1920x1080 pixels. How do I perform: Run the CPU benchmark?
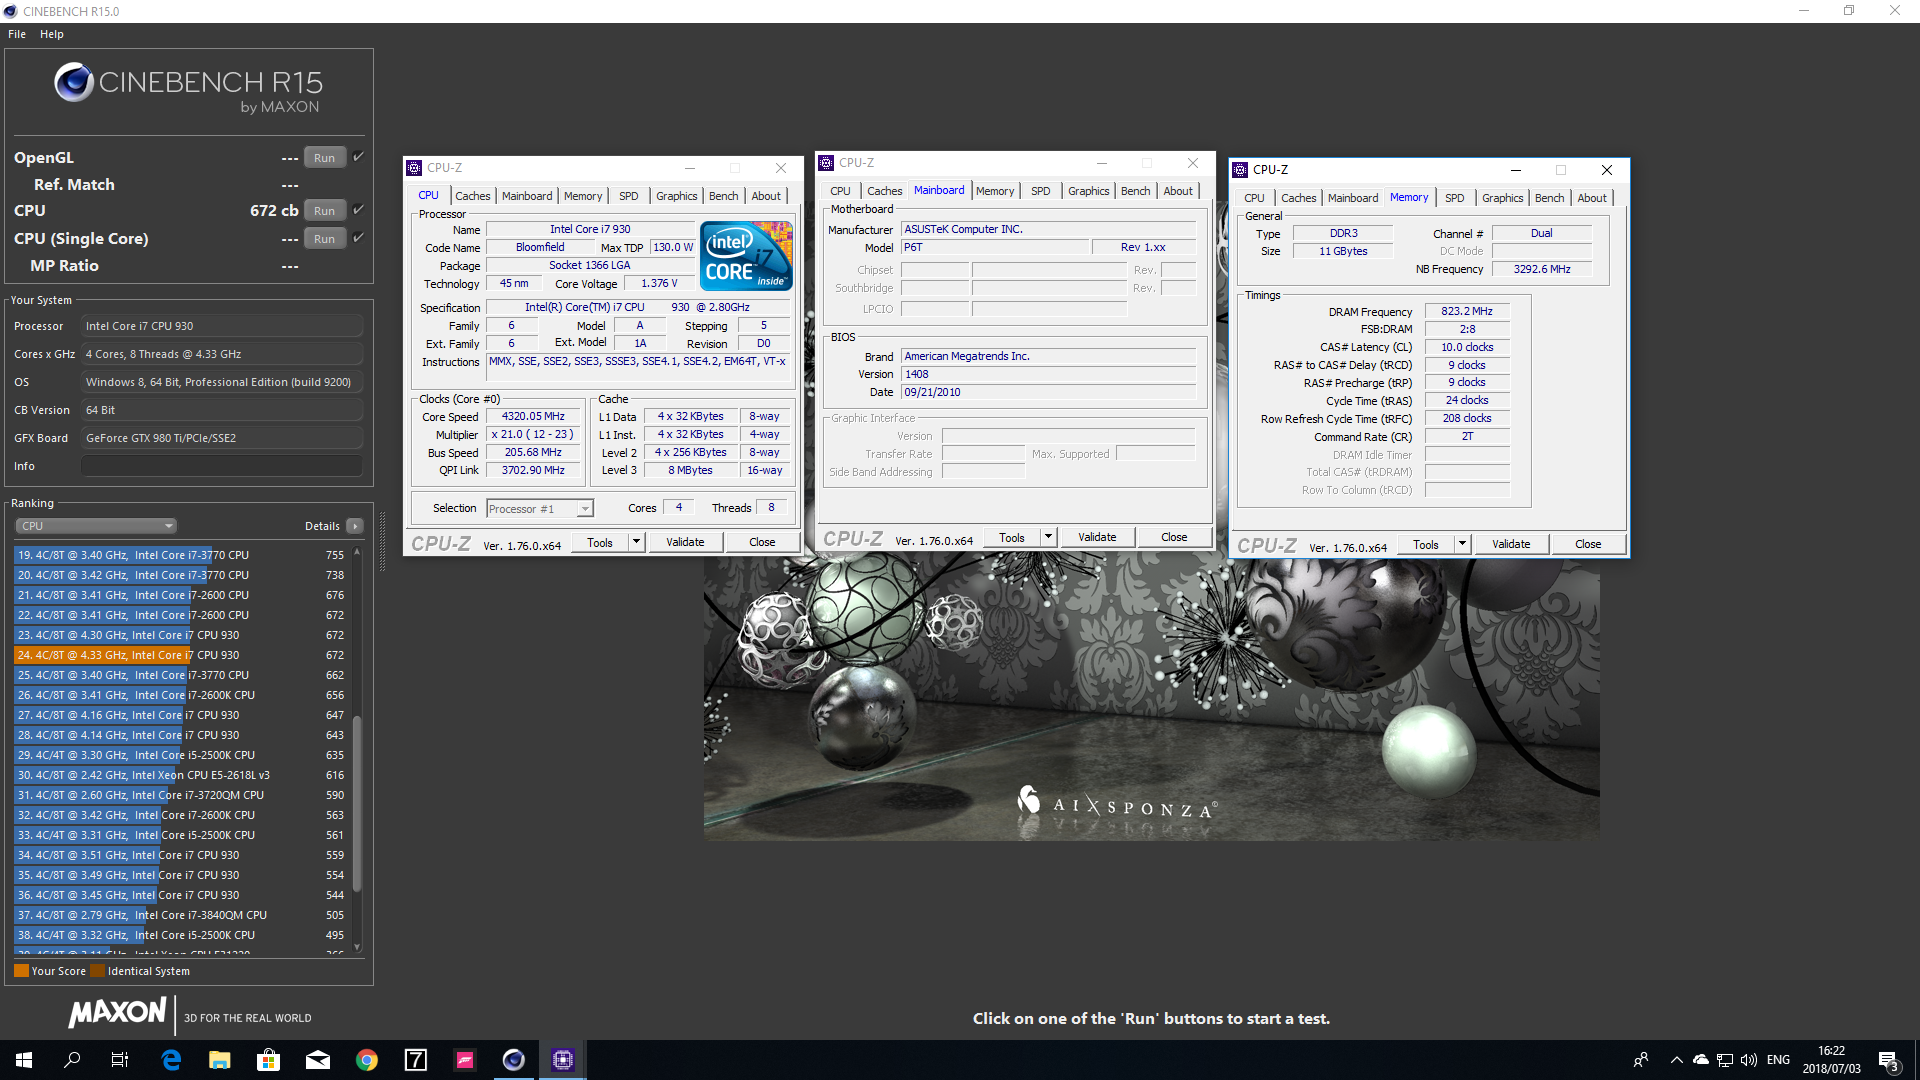point(325,211)
